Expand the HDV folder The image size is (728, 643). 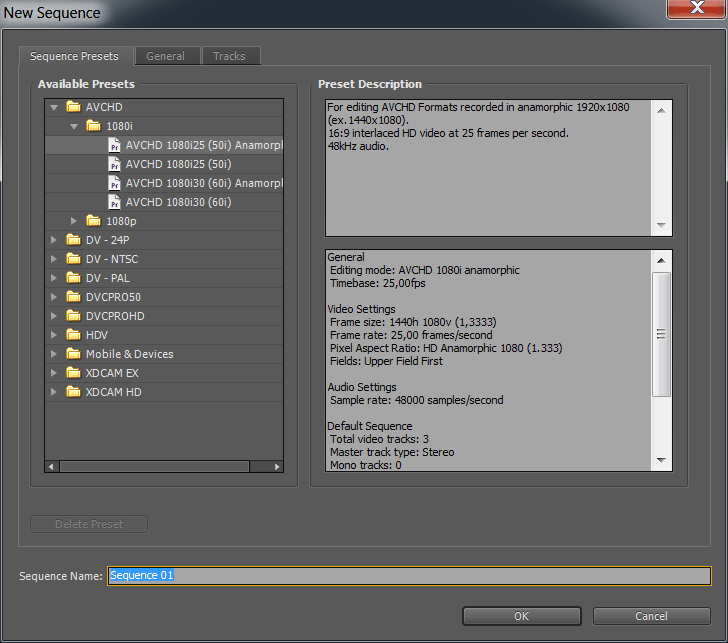pos(53,335)
